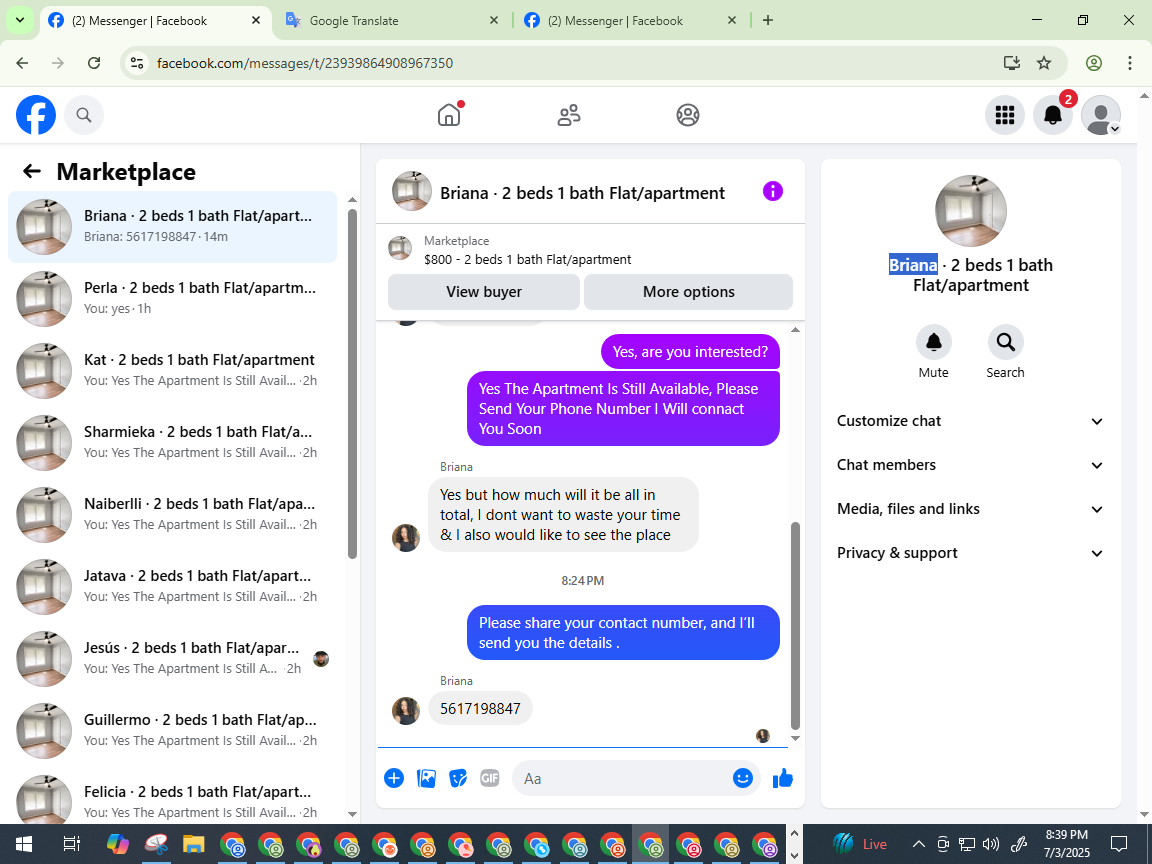Open the Facebook logo home link
1152x864 pixels.
click(36, 115)
